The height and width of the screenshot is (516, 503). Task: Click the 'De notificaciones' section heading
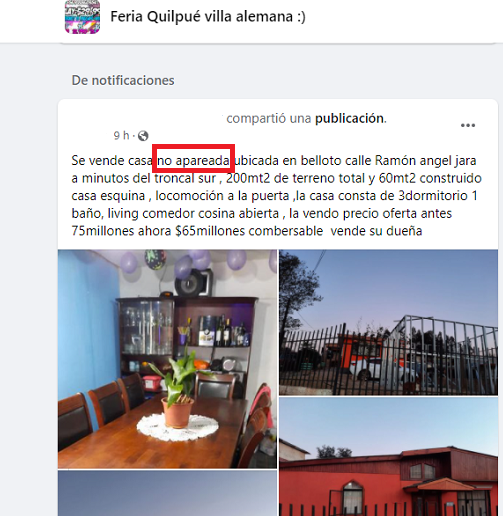[123, 80]
